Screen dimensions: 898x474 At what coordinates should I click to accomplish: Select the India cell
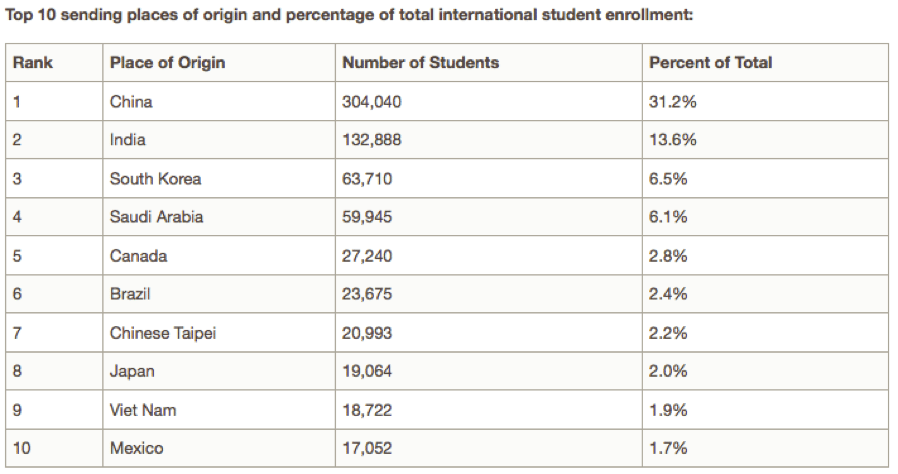[127, 140]
